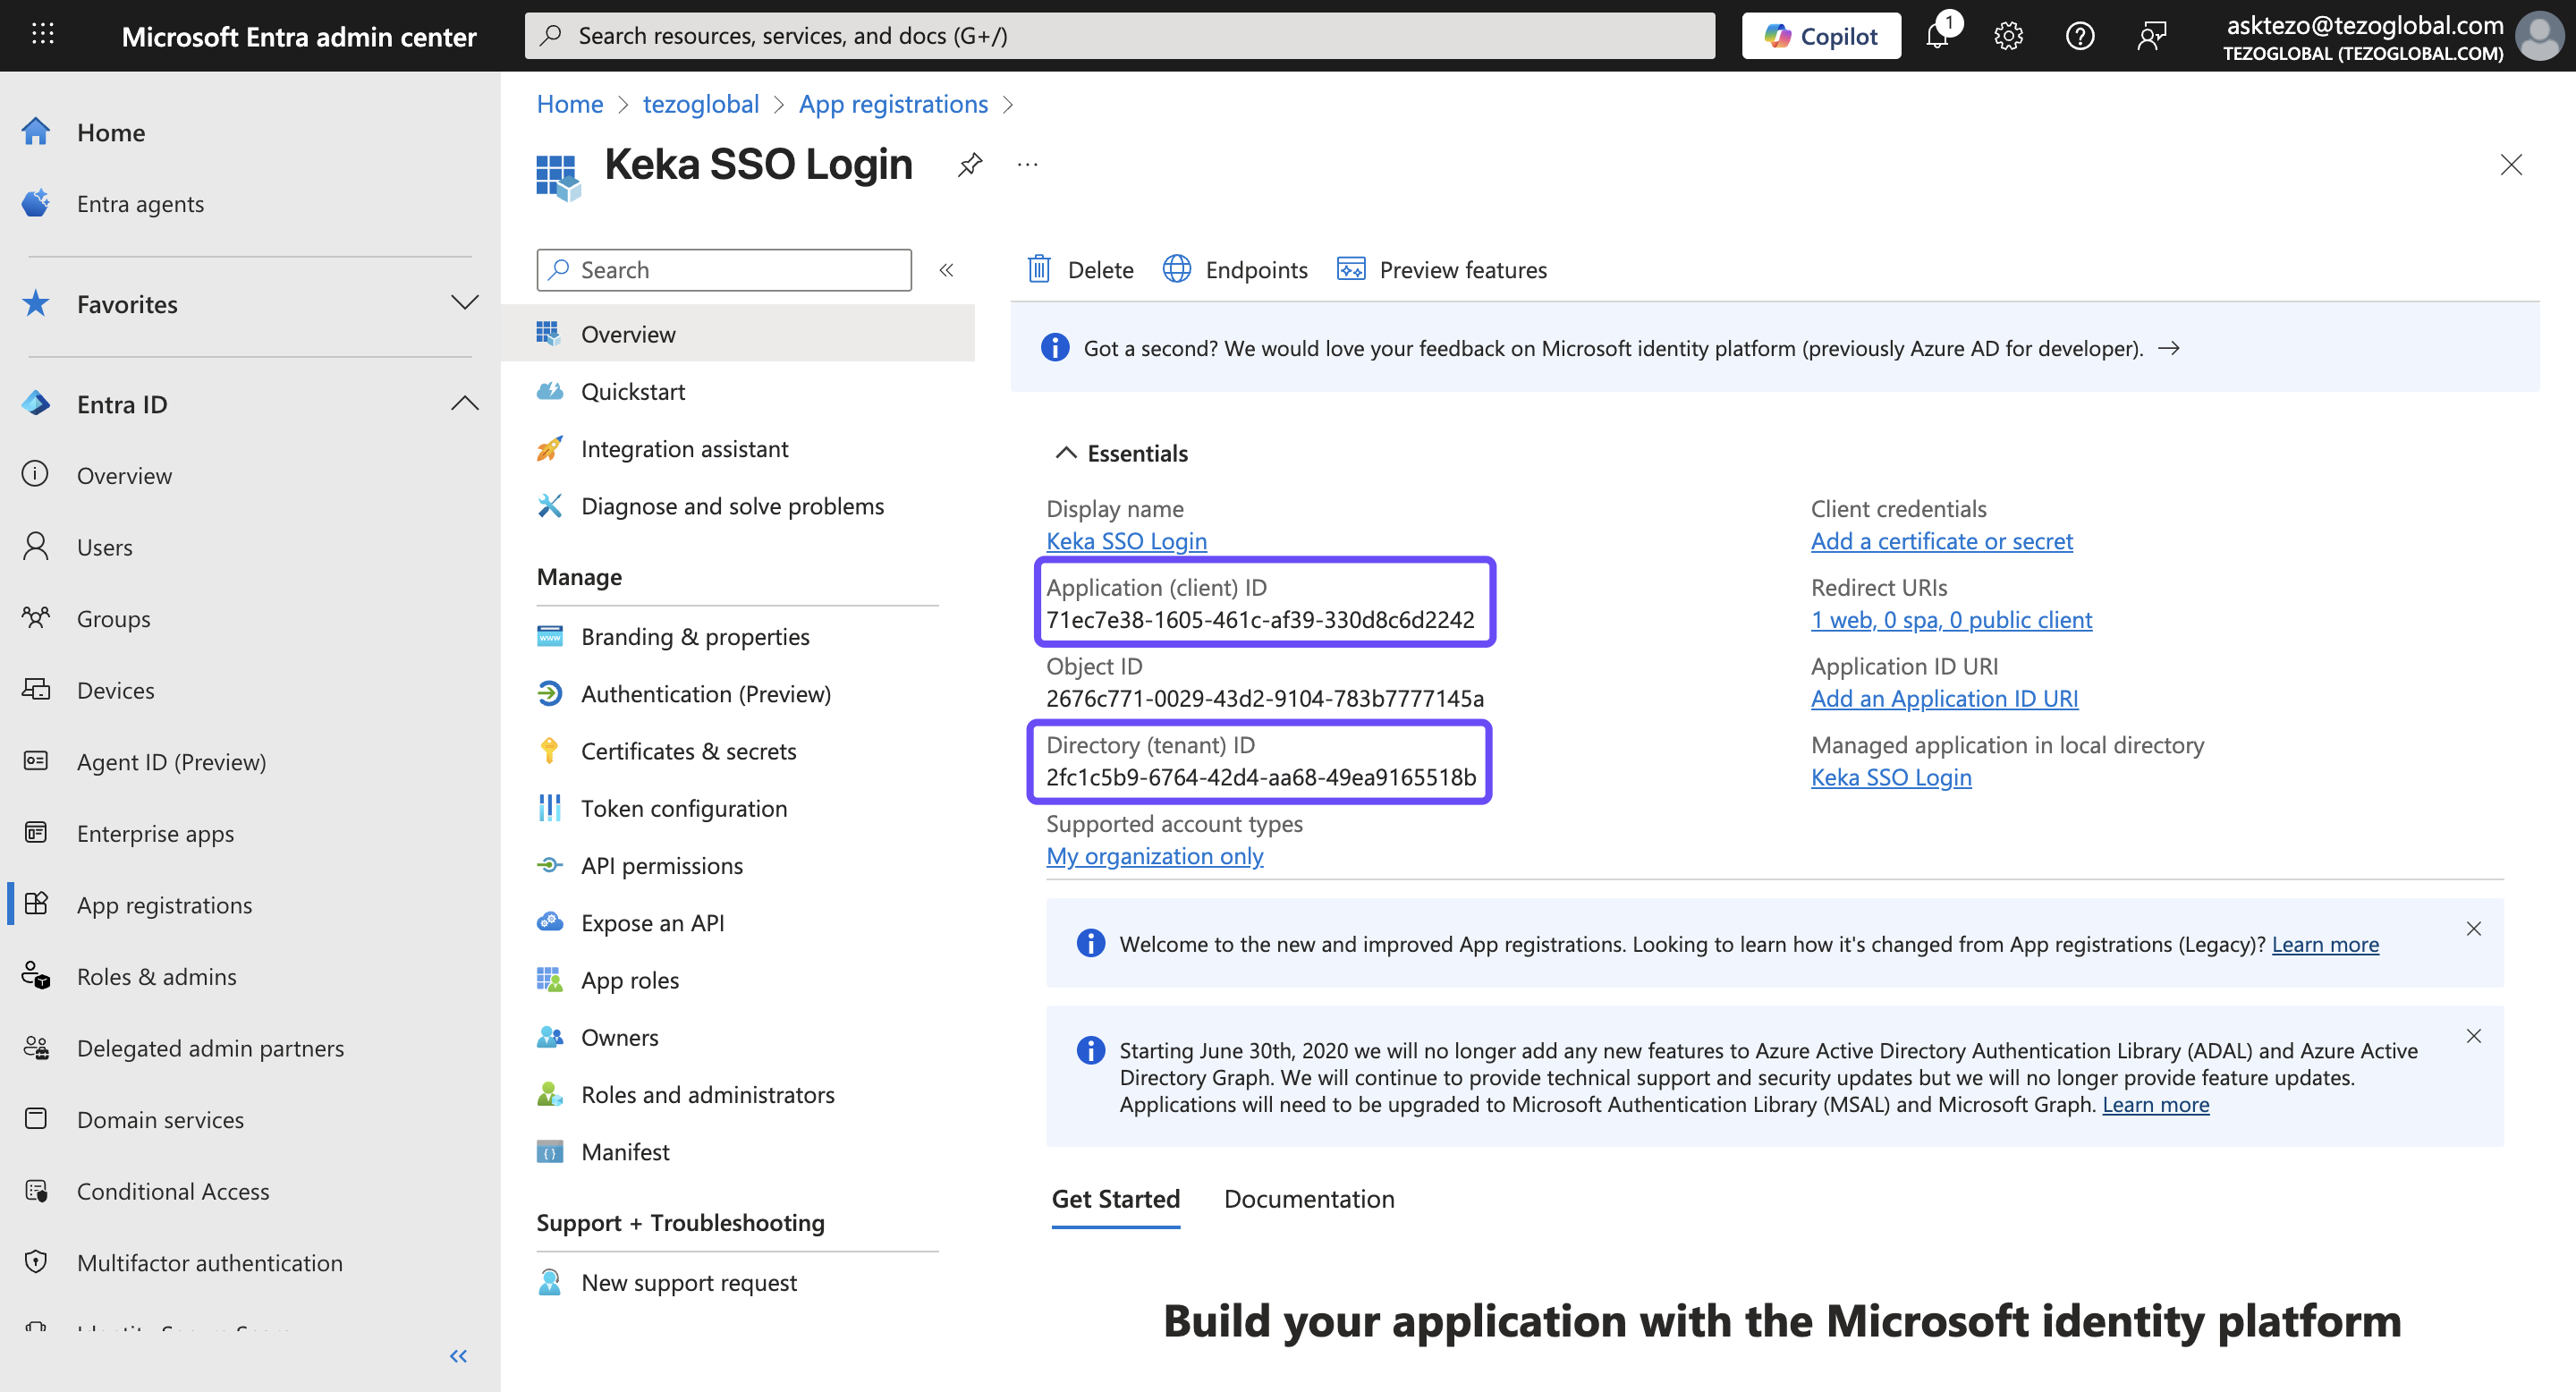Open the Endpoints globe icon
2576x1392 pixels.
[1177, 270]
